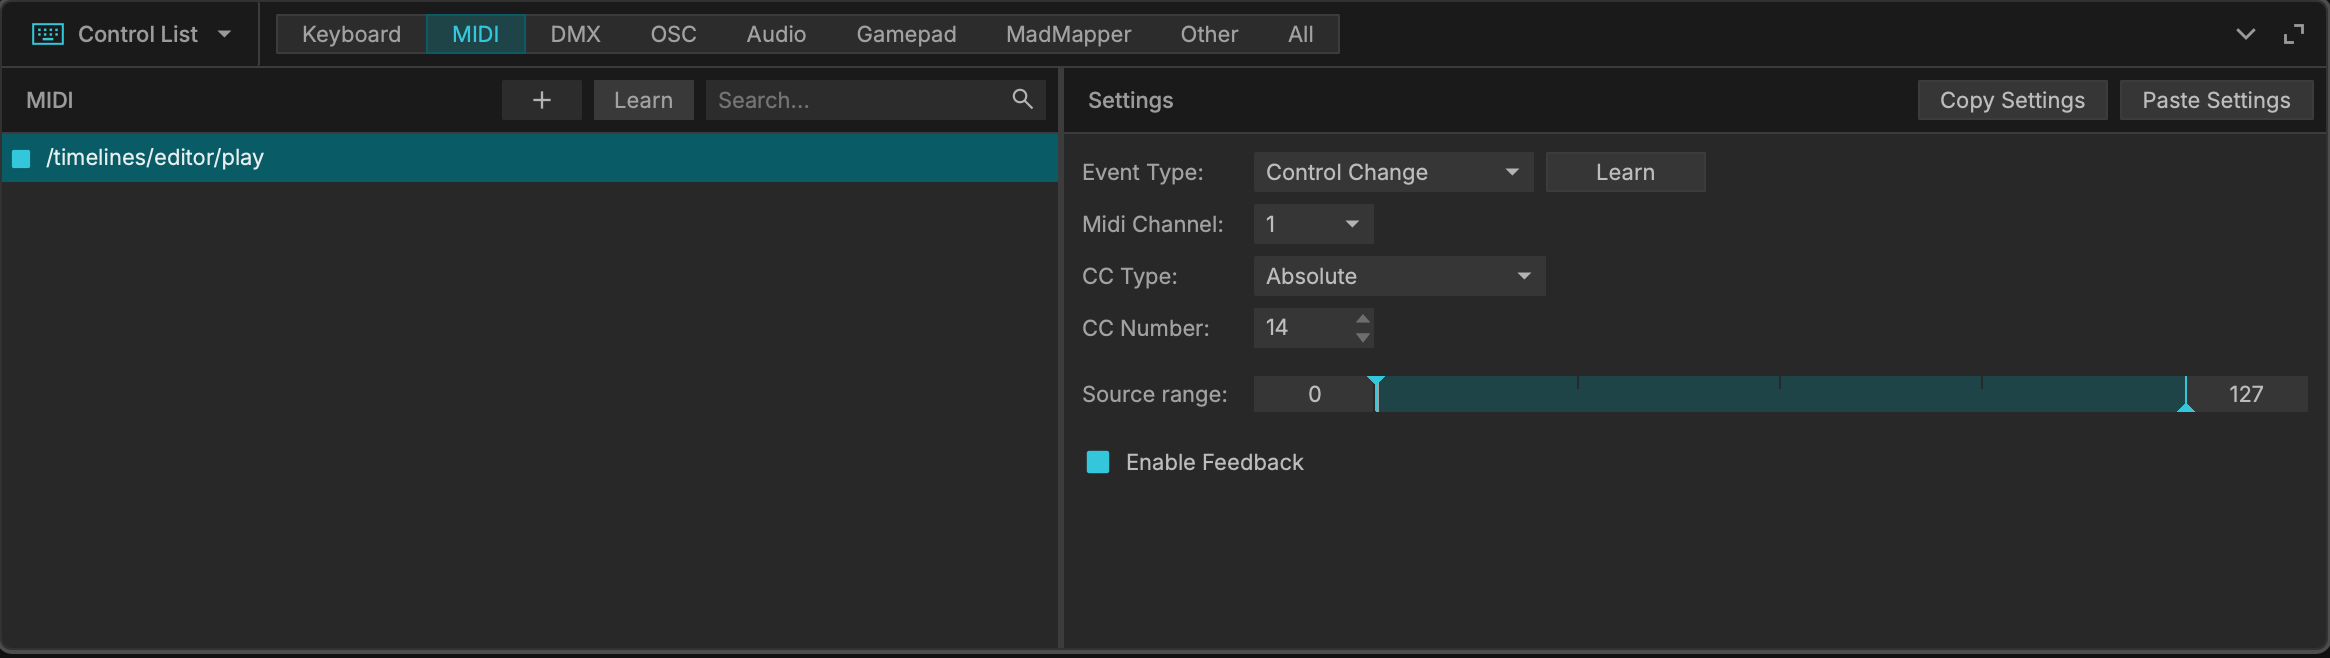This screenshot has width=2330, height=658.
Task: Open the CC Type Absolute dropdown
Action: tap(1399, 276)
